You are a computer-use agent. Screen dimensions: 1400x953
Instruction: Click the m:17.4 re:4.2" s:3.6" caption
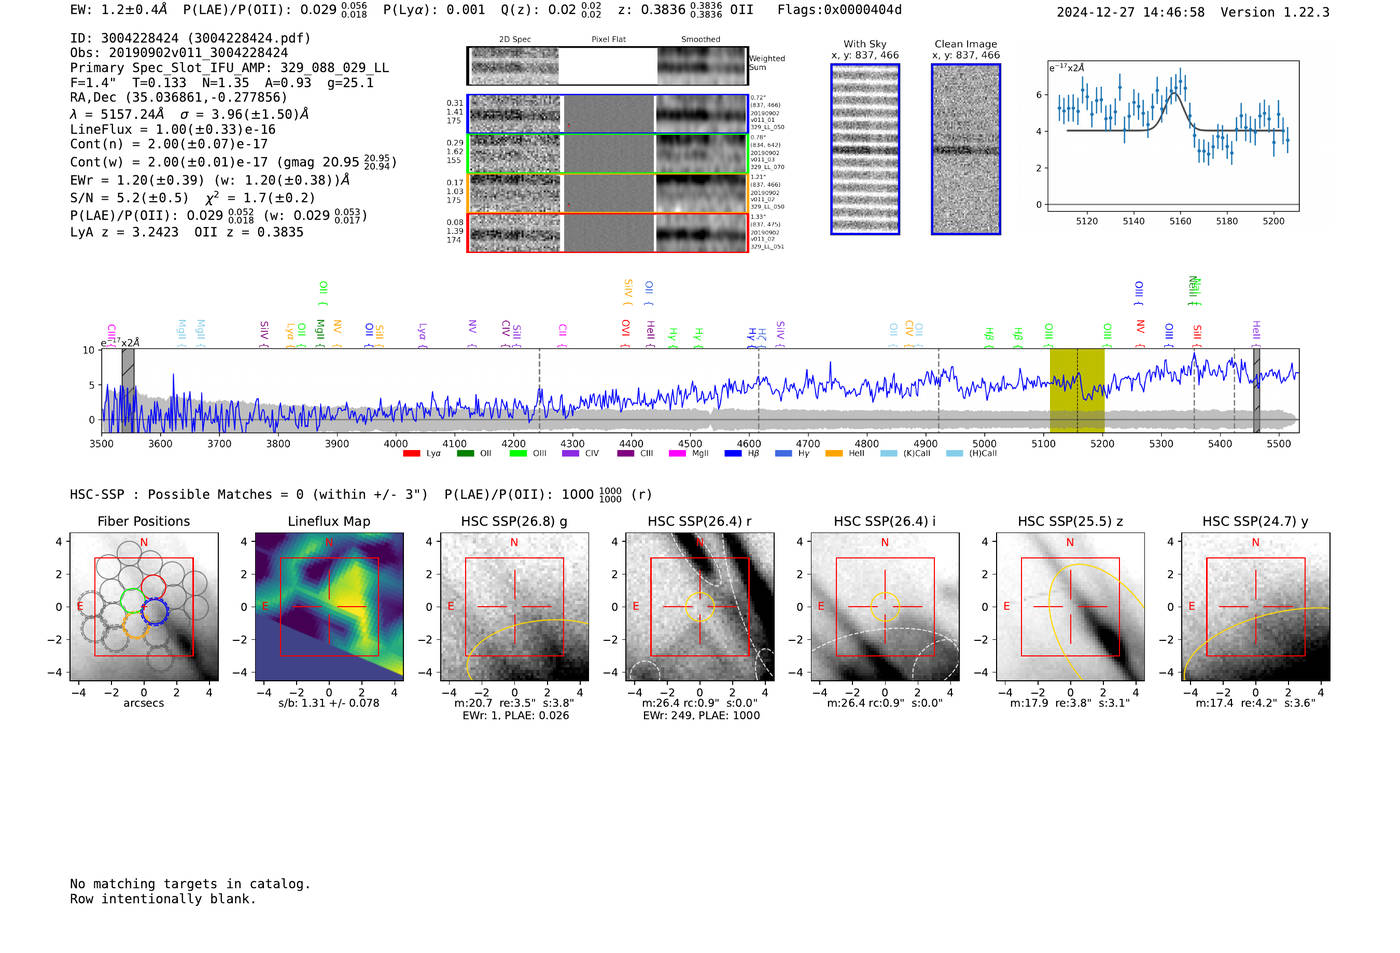point(1256,703)
